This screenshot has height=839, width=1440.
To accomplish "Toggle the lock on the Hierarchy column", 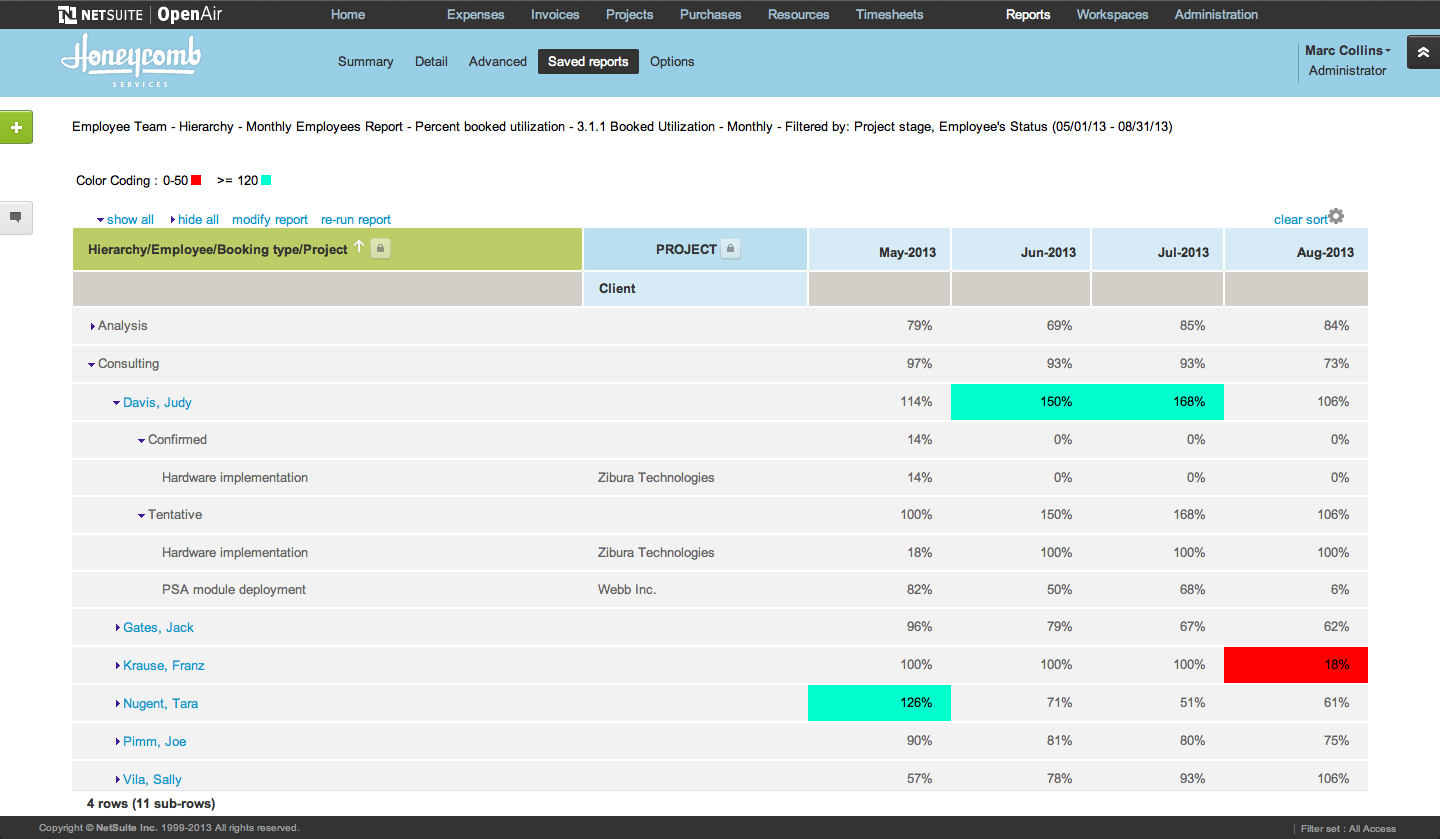I will (380, 248).
